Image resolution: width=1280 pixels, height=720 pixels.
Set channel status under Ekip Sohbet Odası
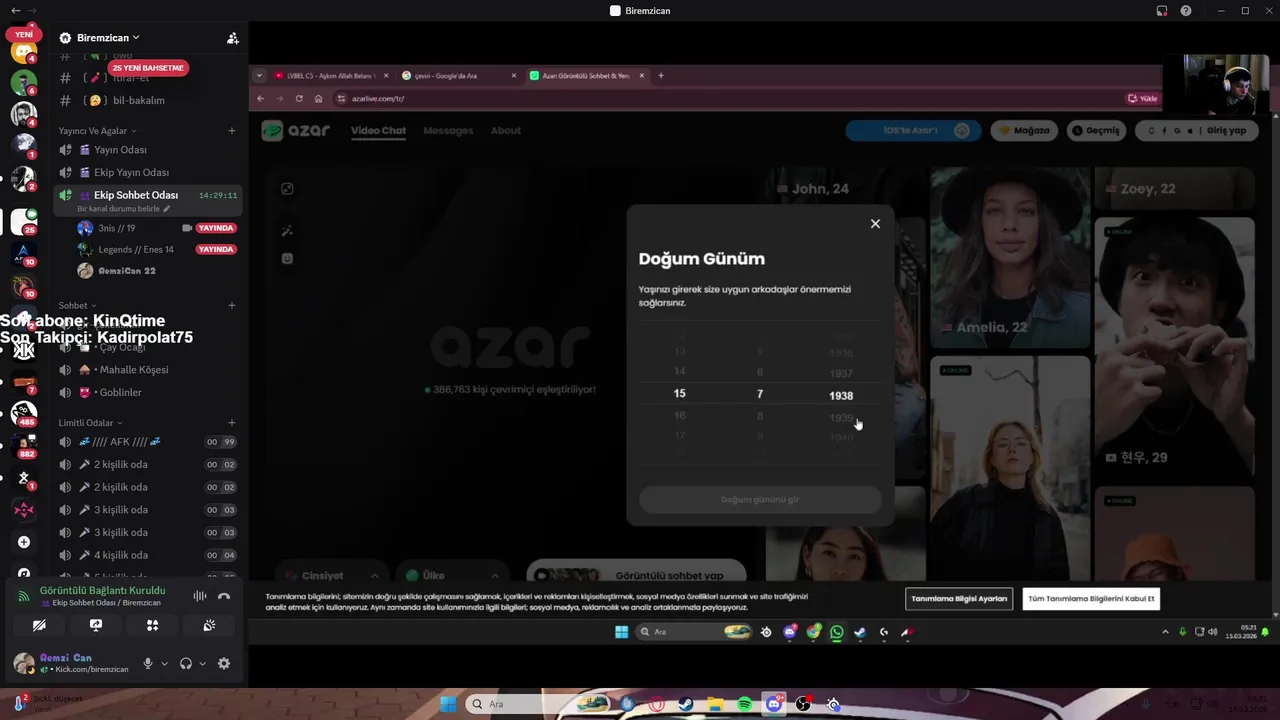pos(123,209)
